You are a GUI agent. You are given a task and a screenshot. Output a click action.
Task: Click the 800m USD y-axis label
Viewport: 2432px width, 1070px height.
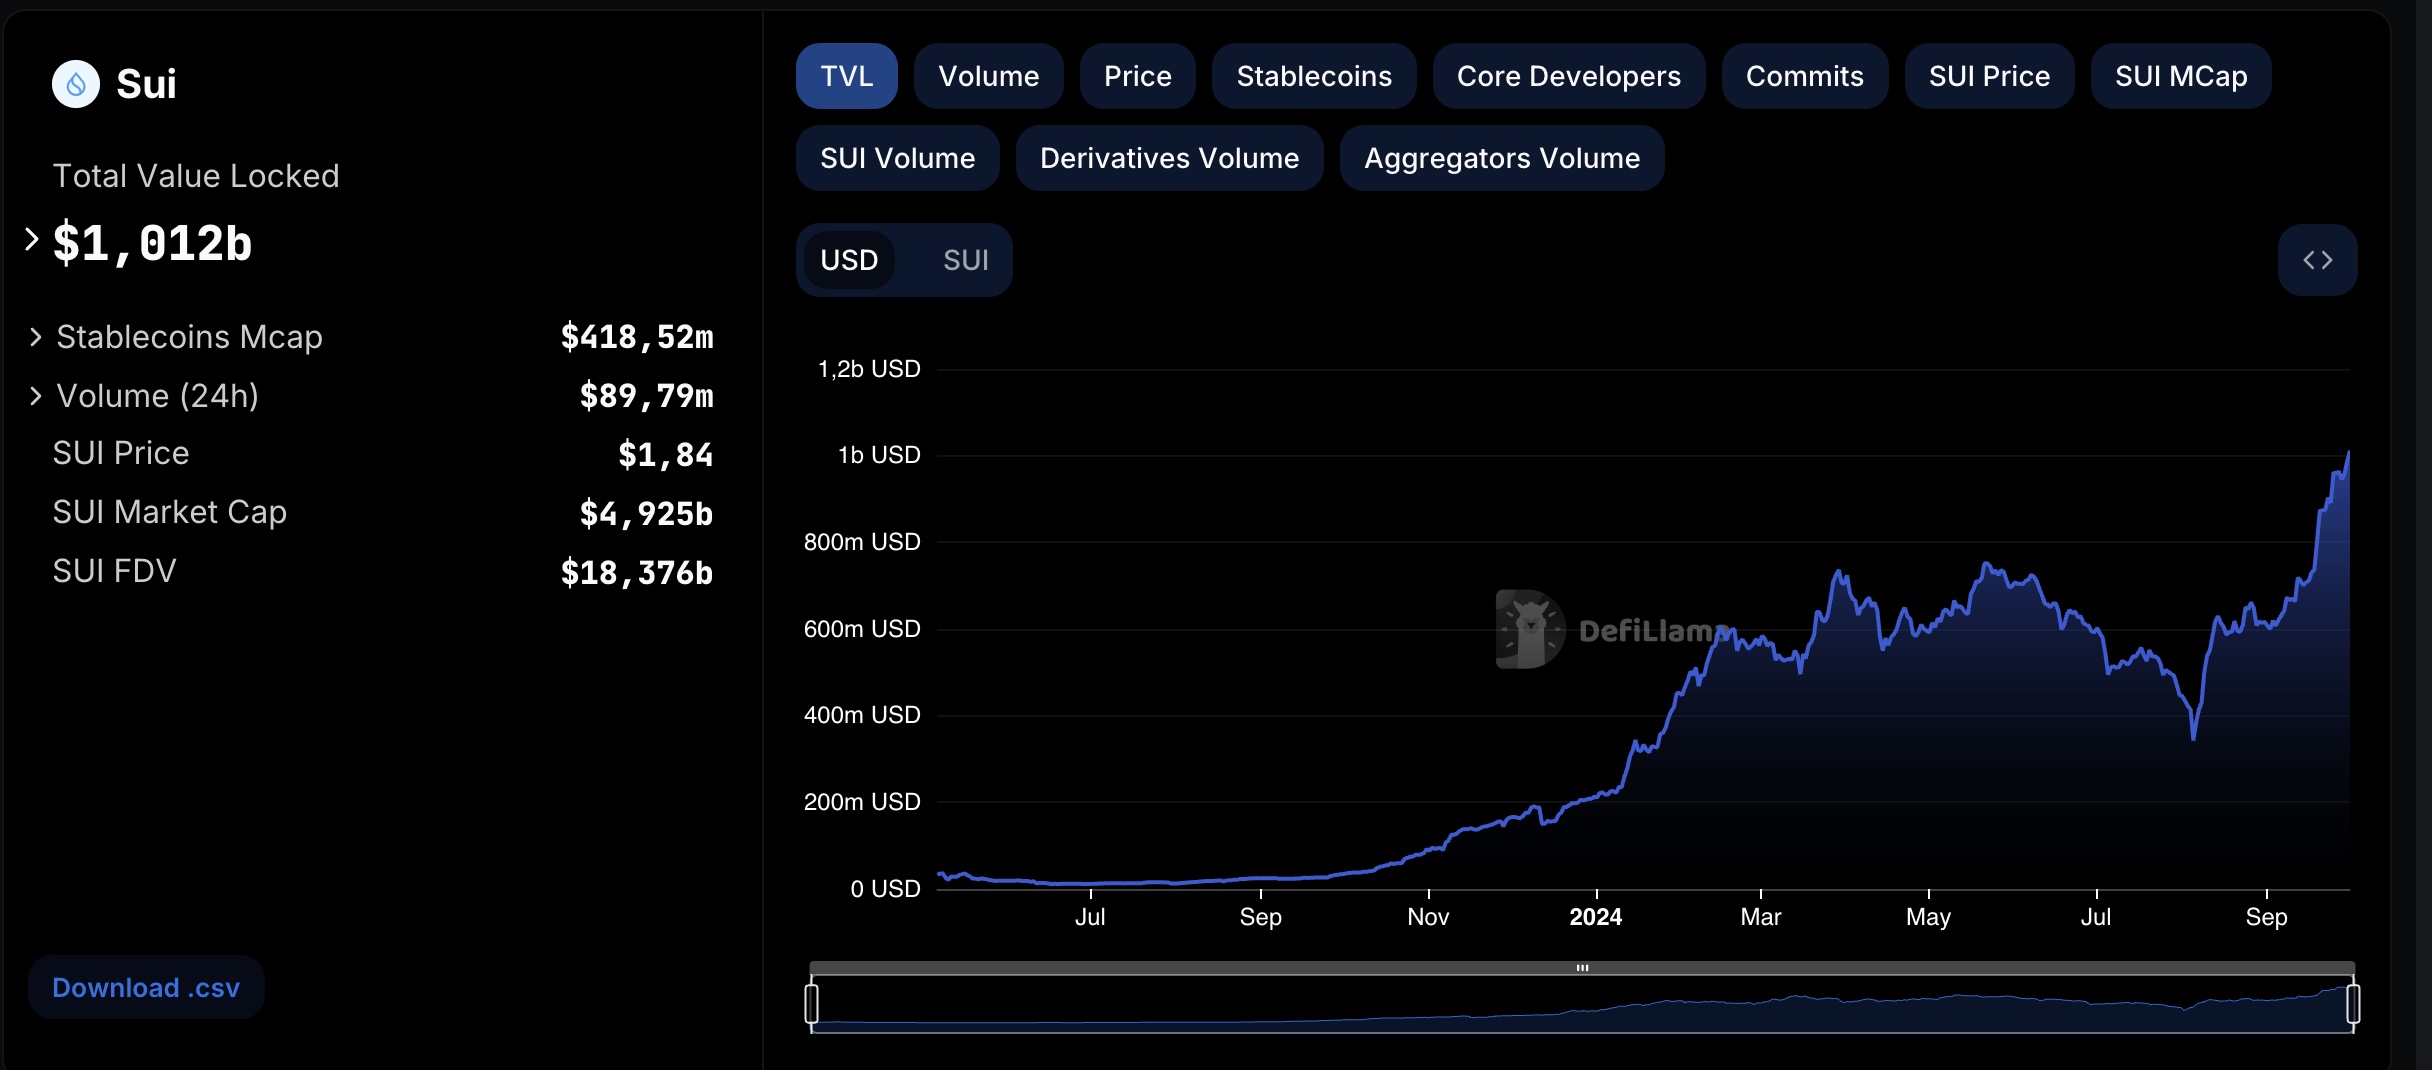click(862, 542)
